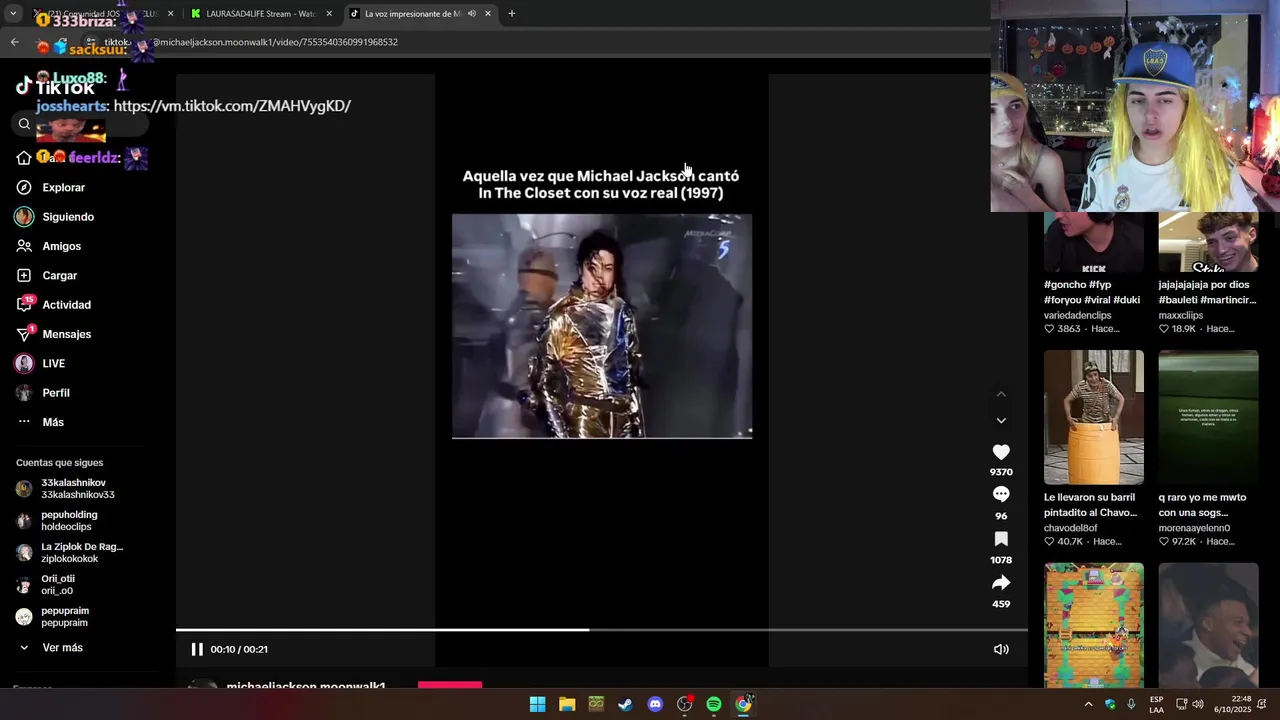Open the chavodel8of channel link

click(1071, 528)
